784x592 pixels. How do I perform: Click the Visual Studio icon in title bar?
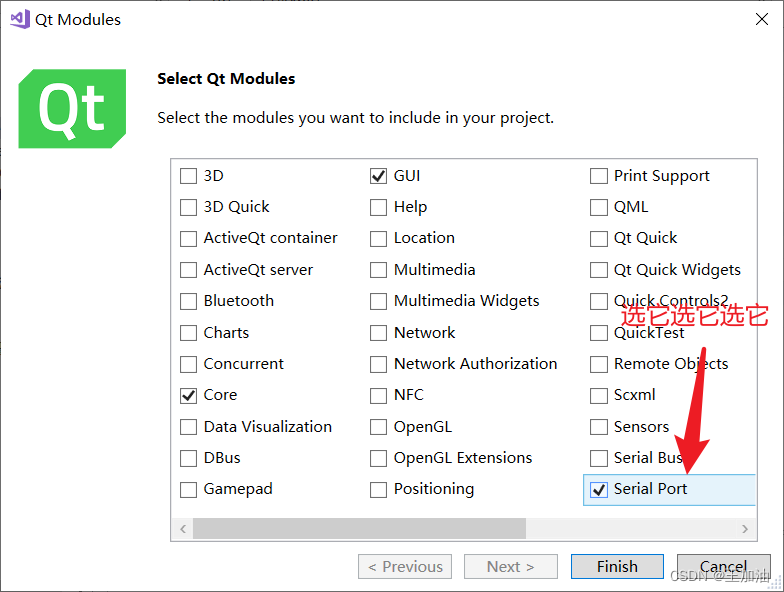(x=20, y=19)
